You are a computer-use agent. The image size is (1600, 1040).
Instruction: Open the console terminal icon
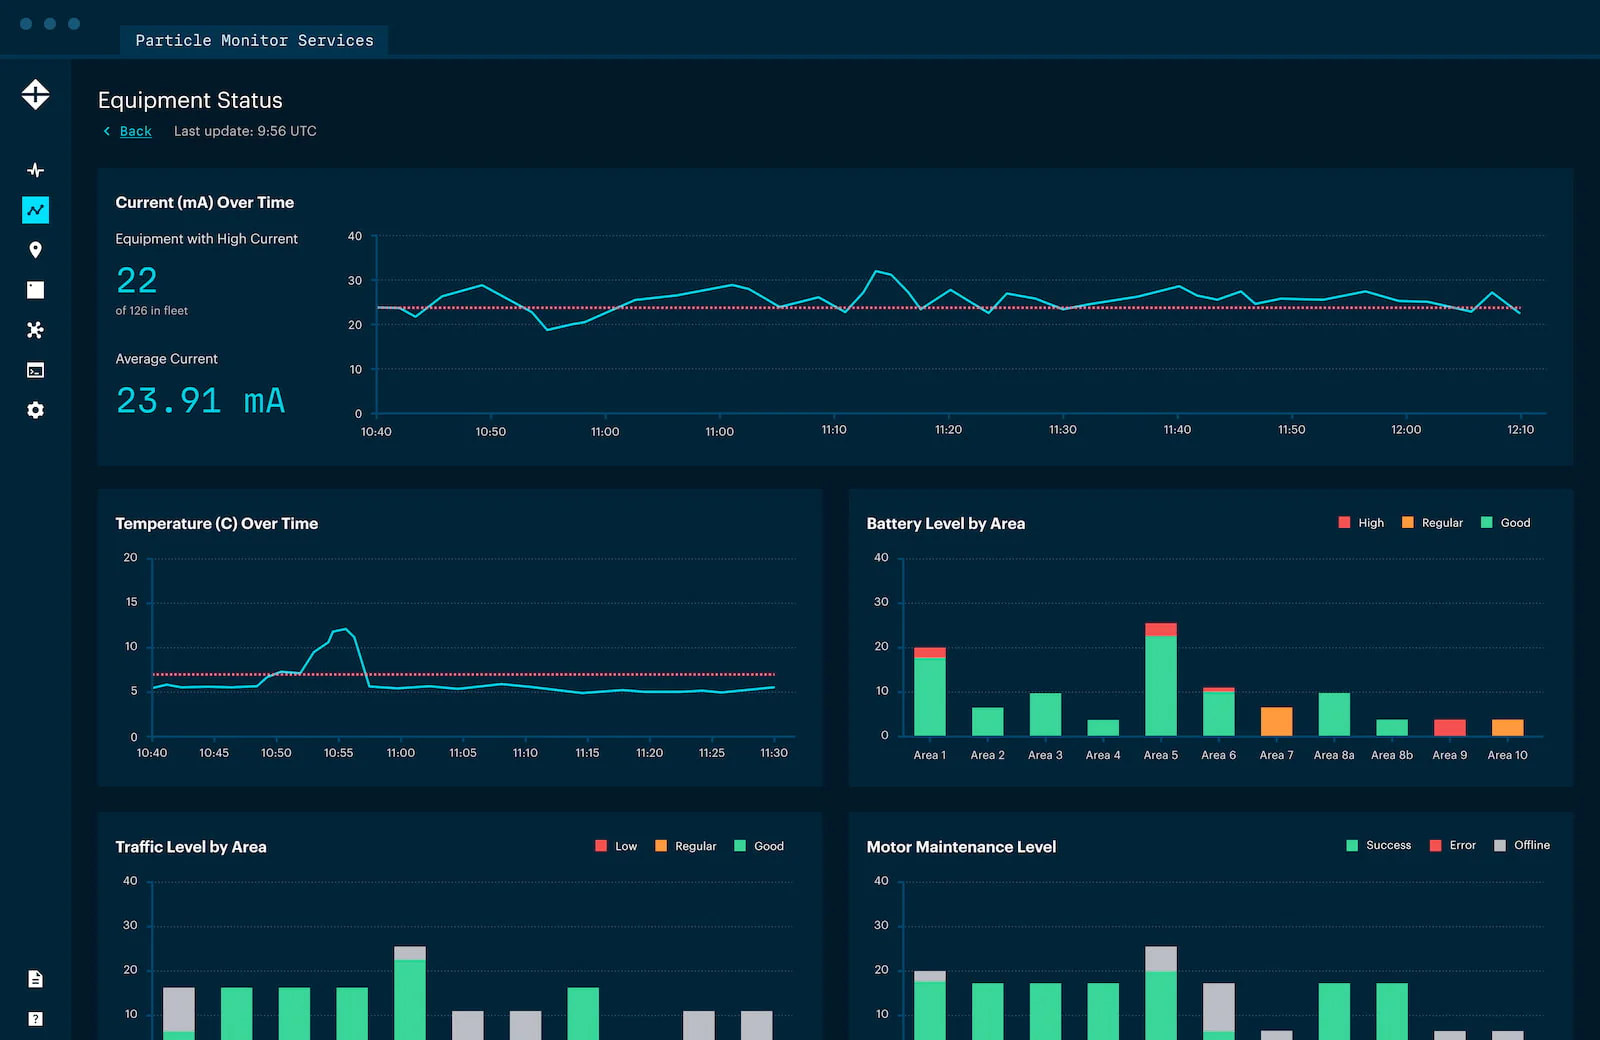35,370
